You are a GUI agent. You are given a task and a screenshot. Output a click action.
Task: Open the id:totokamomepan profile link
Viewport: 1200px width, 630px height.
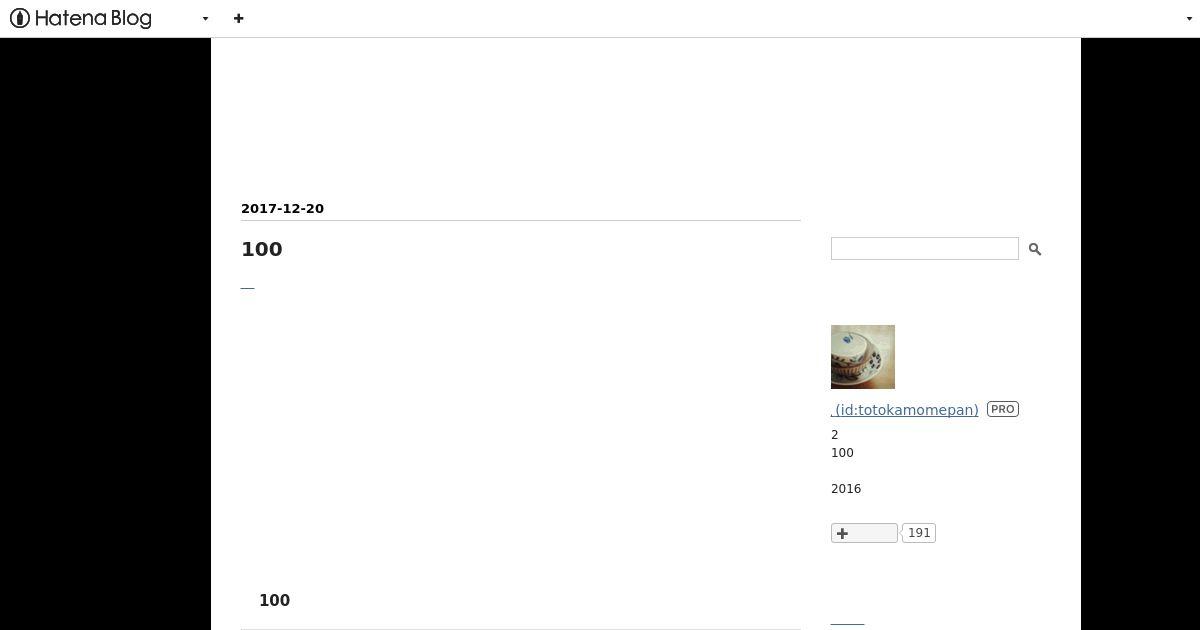pyautogui.click(x=905, y=410)
